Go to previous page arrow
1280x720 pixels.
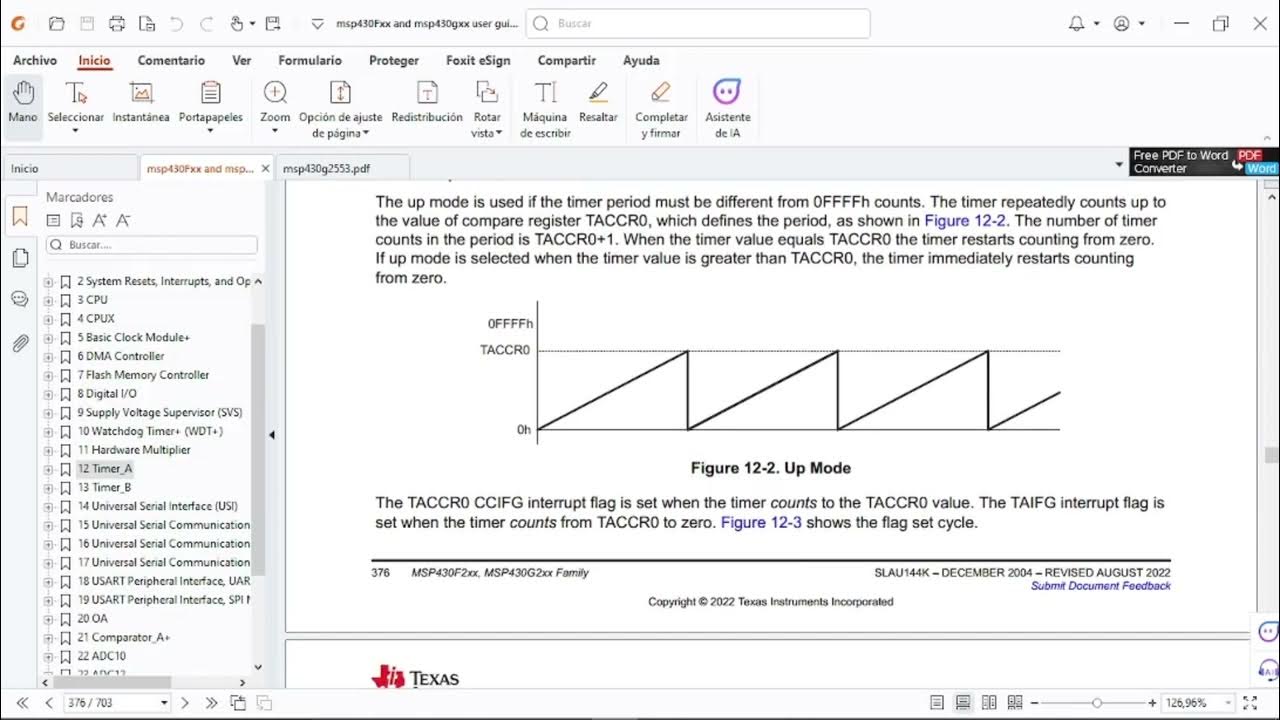pyautogui.click(x=49, y=703)
